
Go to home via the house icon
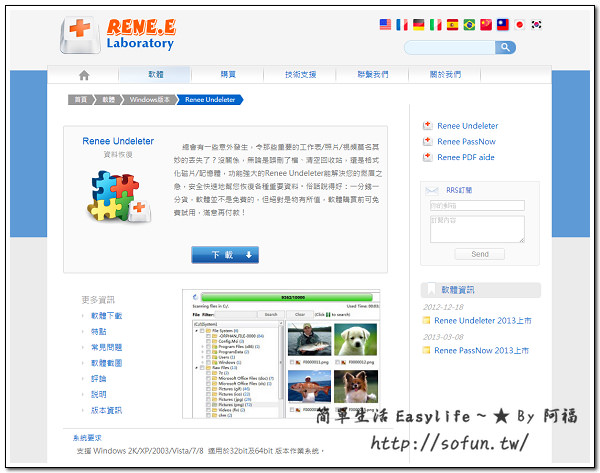click(x=84, y=75)
